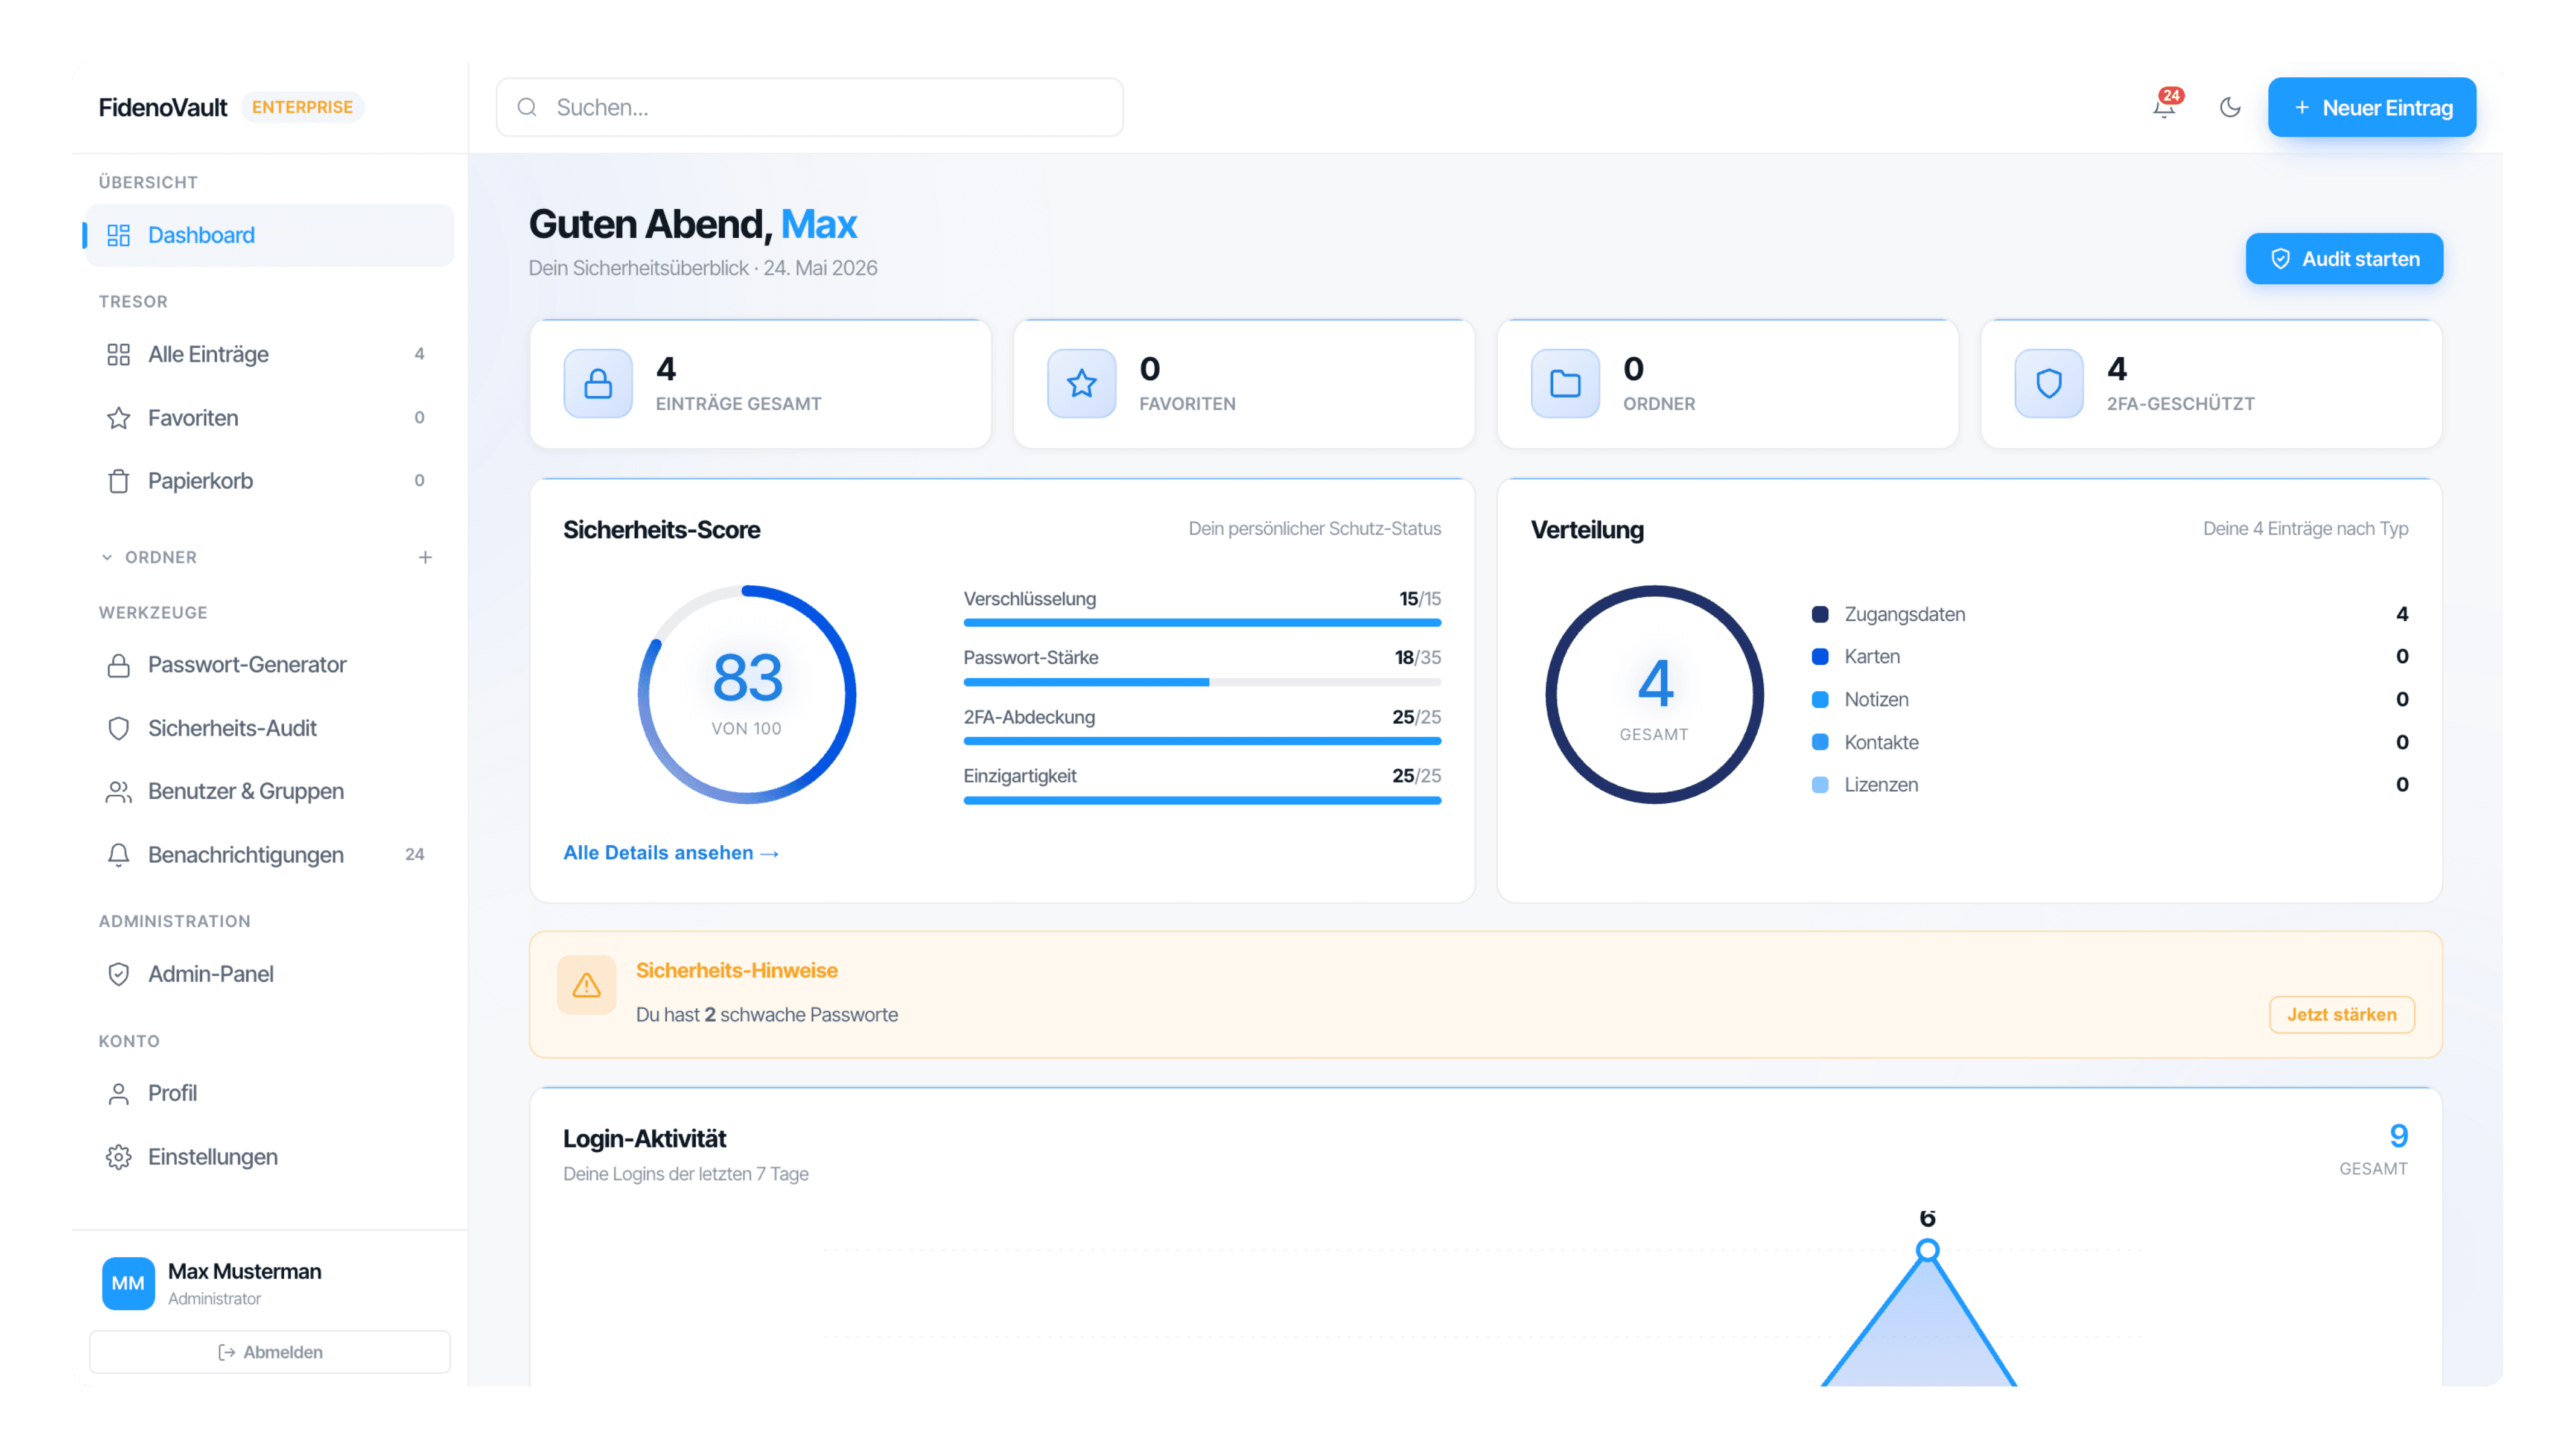Click the Passwort-Stärke progress bar
The height and width of the screenshot is (1448, 2576).
tap(1202, 682)
